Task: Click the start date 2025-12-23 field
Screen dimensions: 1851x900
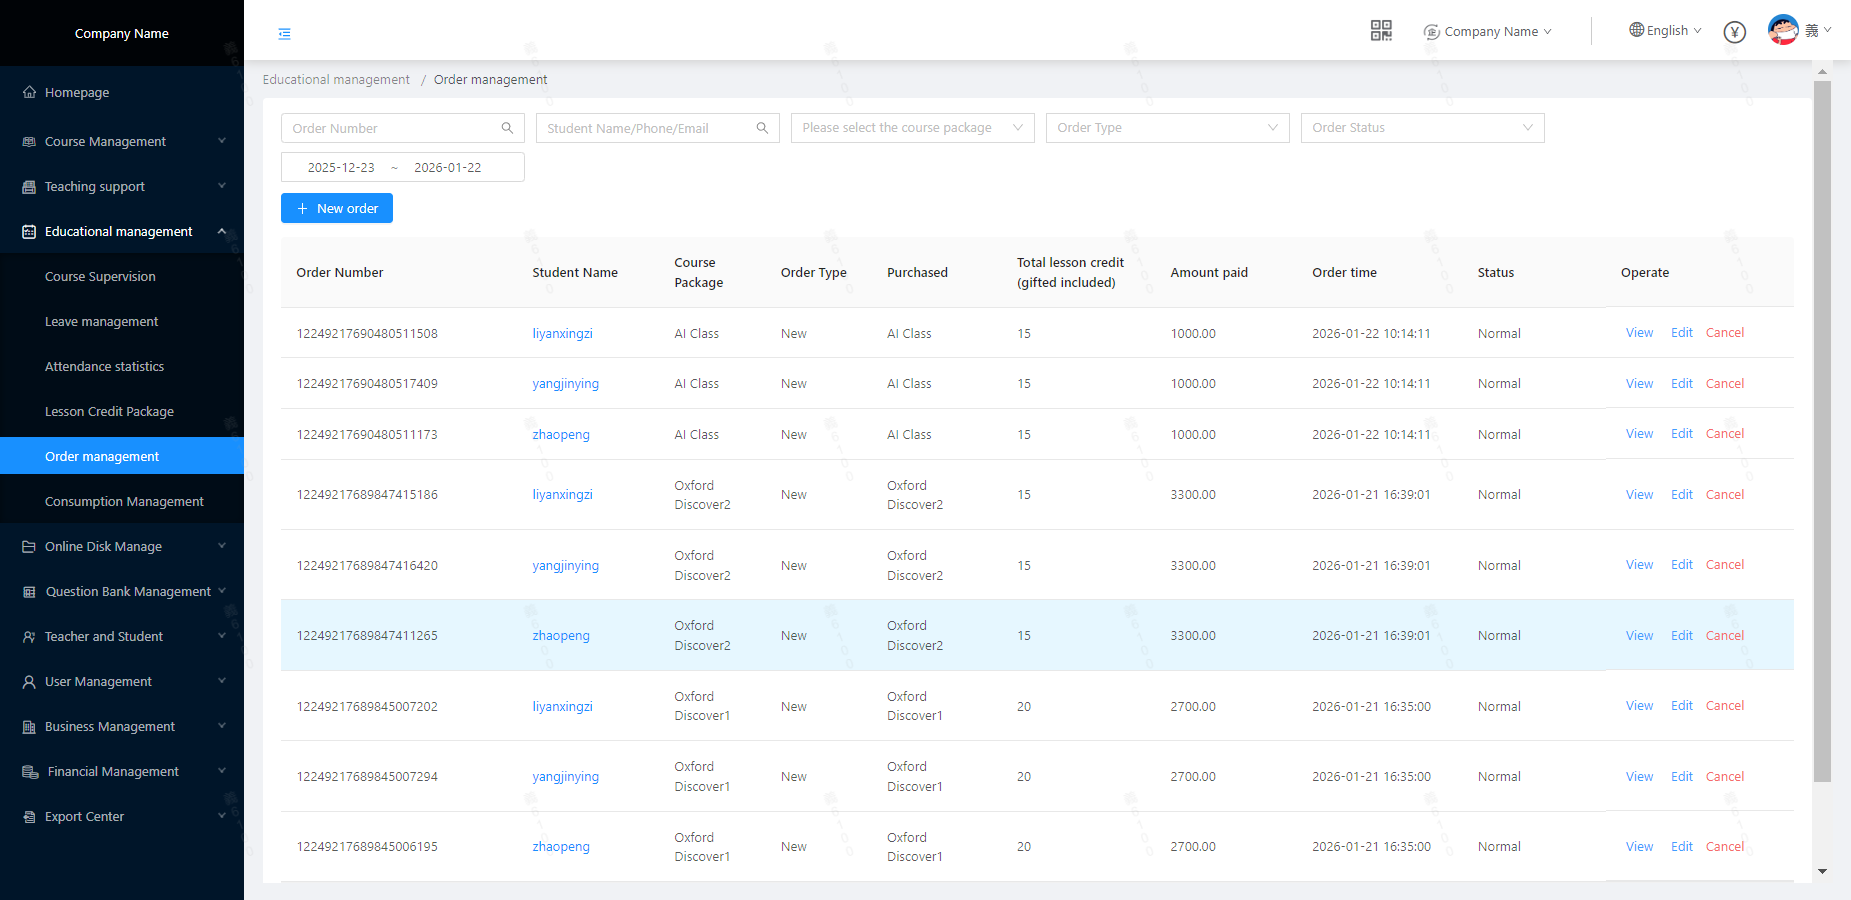Action: (341, 167)
